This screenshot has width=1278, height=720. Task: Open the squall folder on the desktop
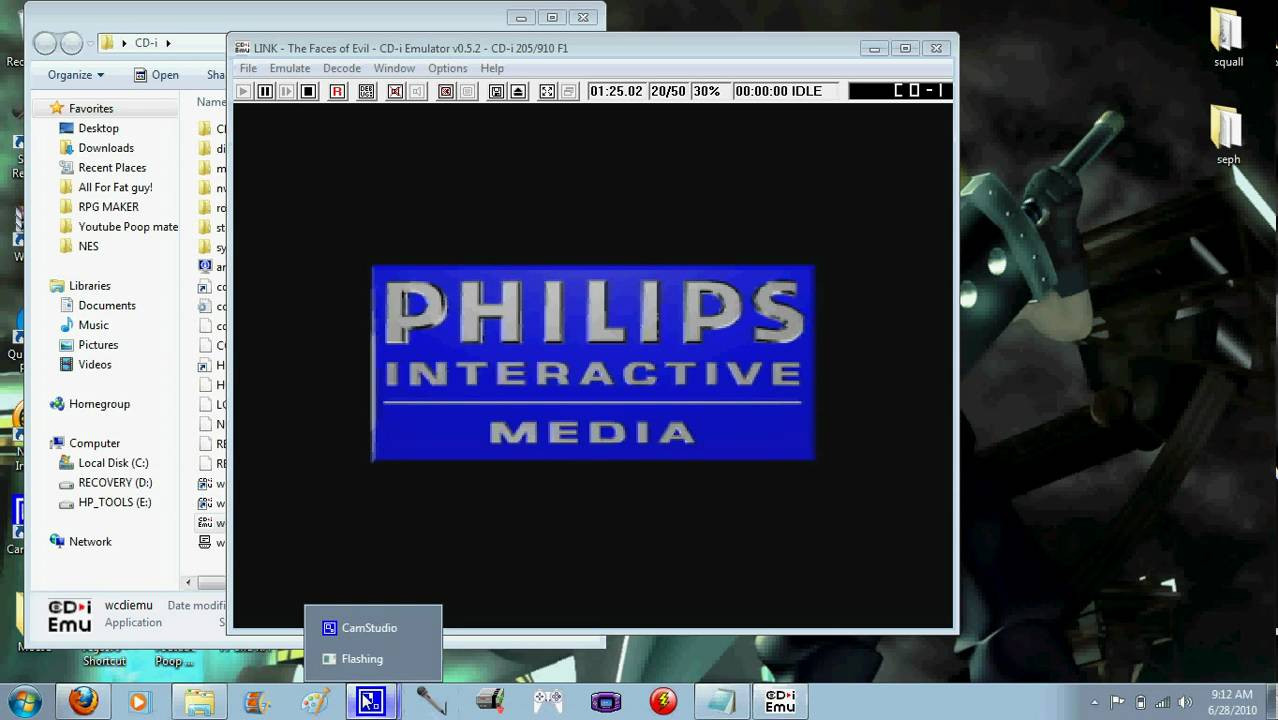pos(1228,39)
